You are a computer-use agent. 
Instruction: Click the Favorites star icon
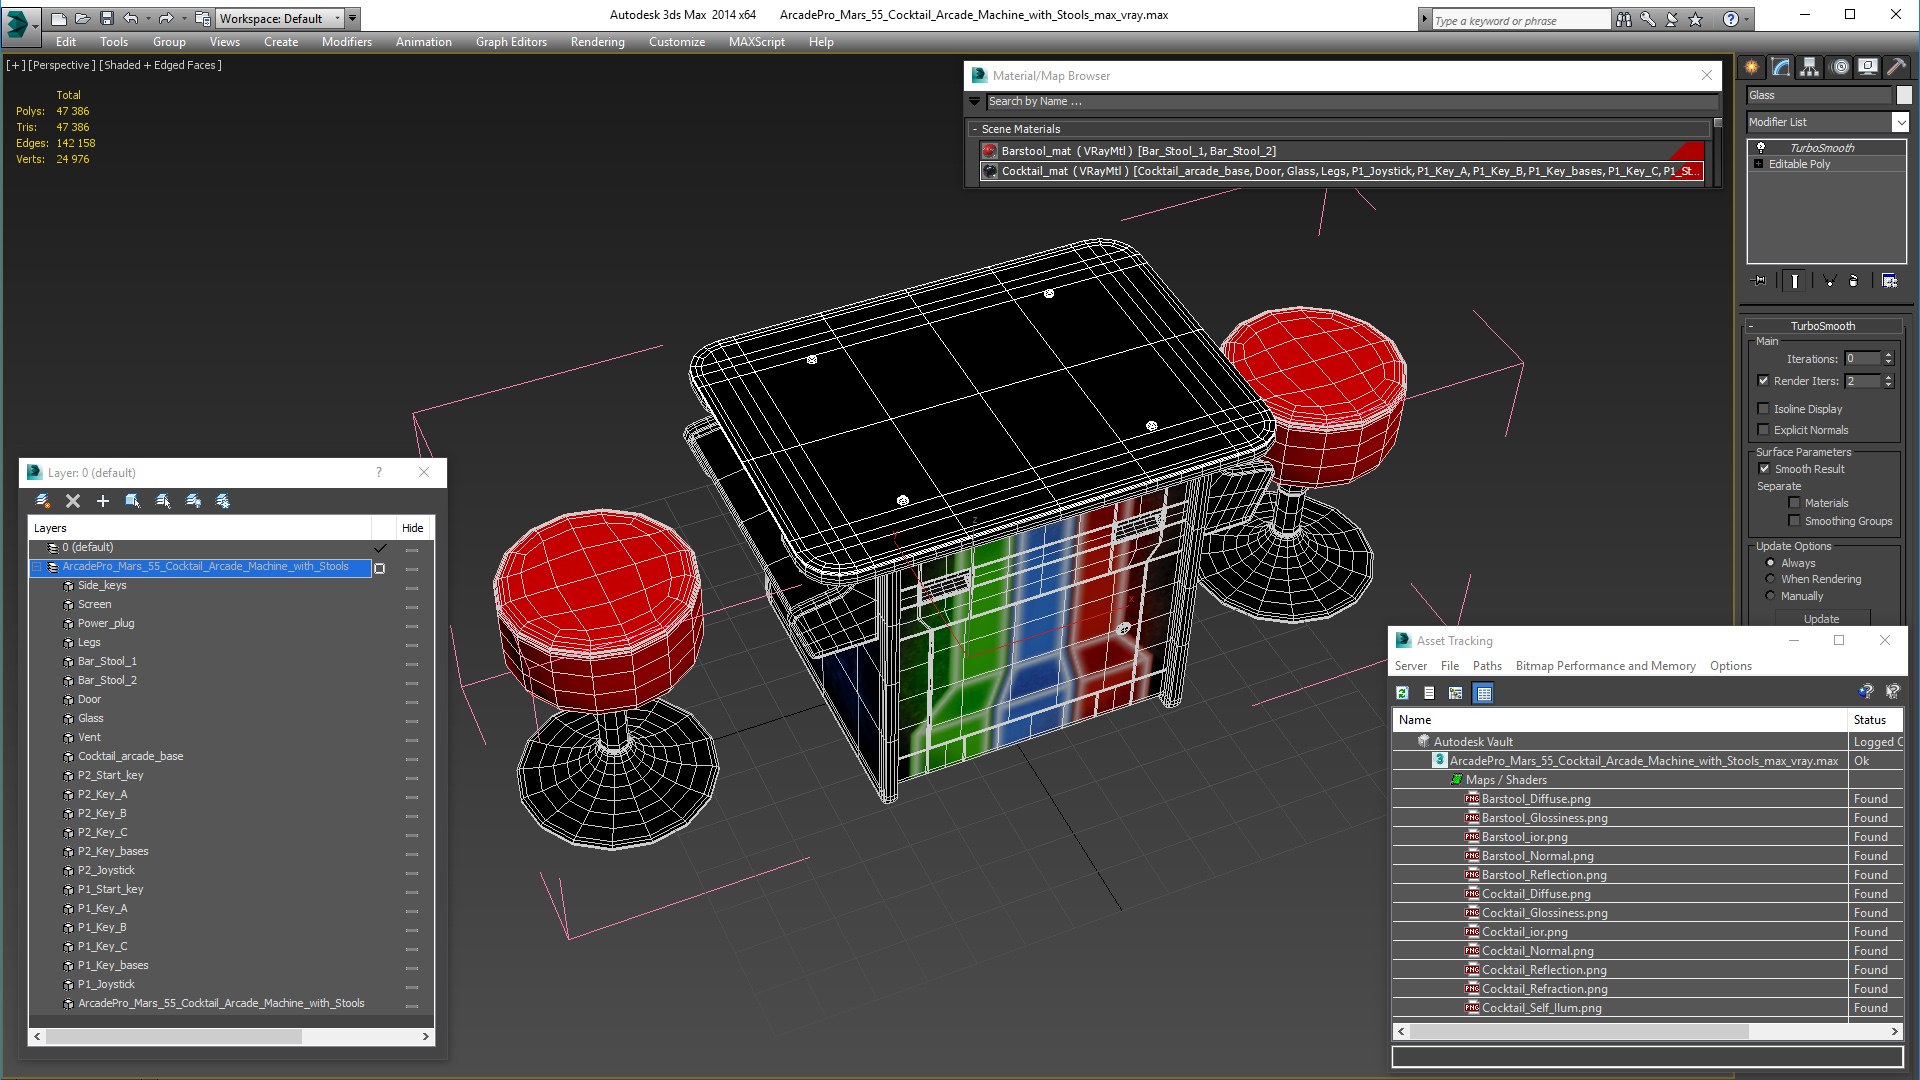[x=1695, y=19]
